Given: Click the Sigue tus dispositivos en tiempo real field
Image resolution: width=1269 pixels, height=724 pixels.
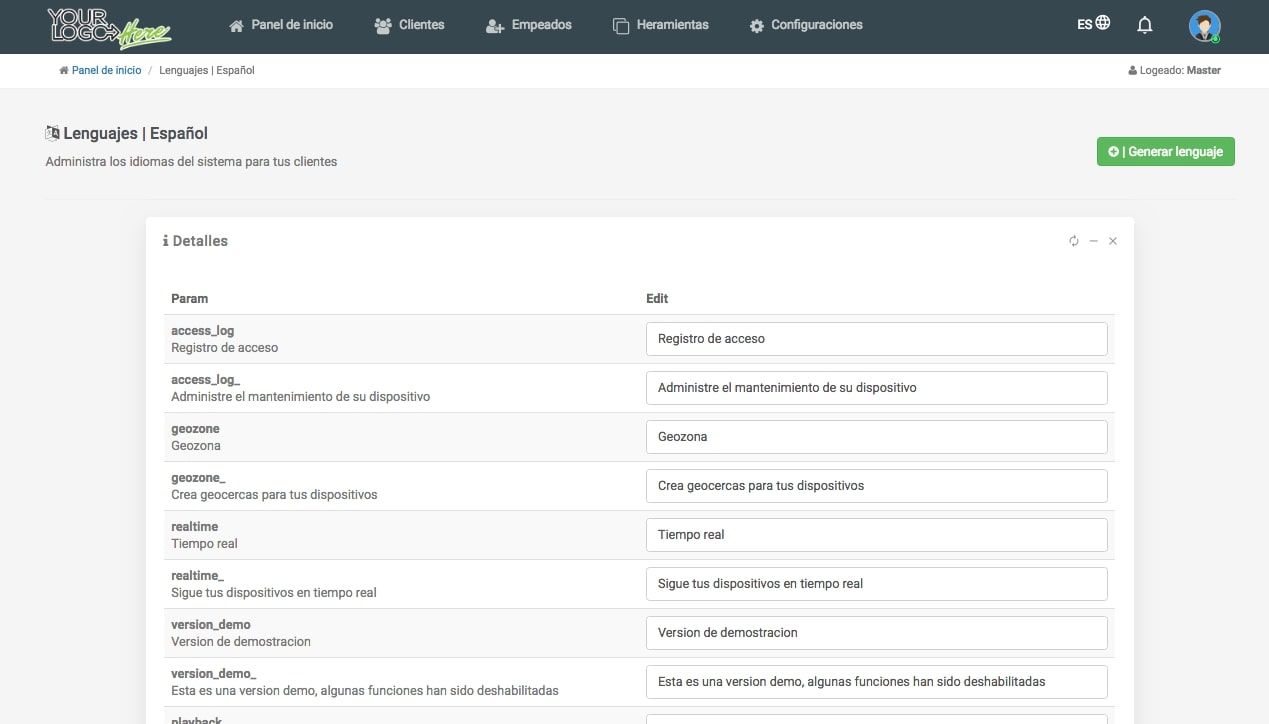Looking at the screenshot, I should point(876,584).
